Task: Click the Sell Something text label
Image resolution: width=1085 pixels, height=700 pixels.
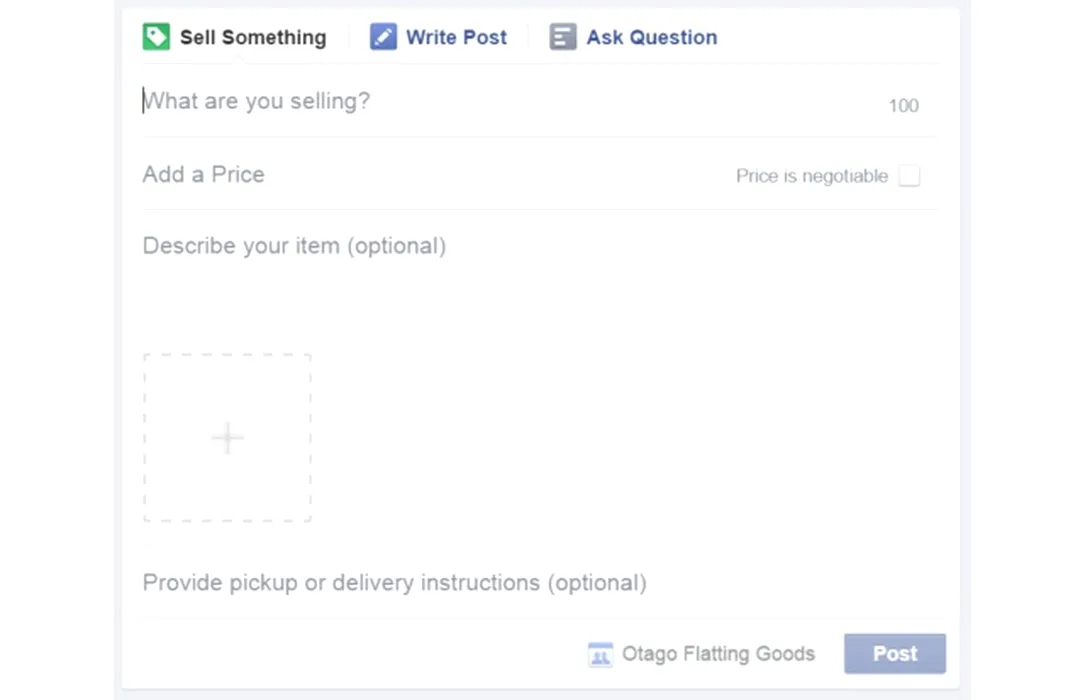Action: click(253, 37)
